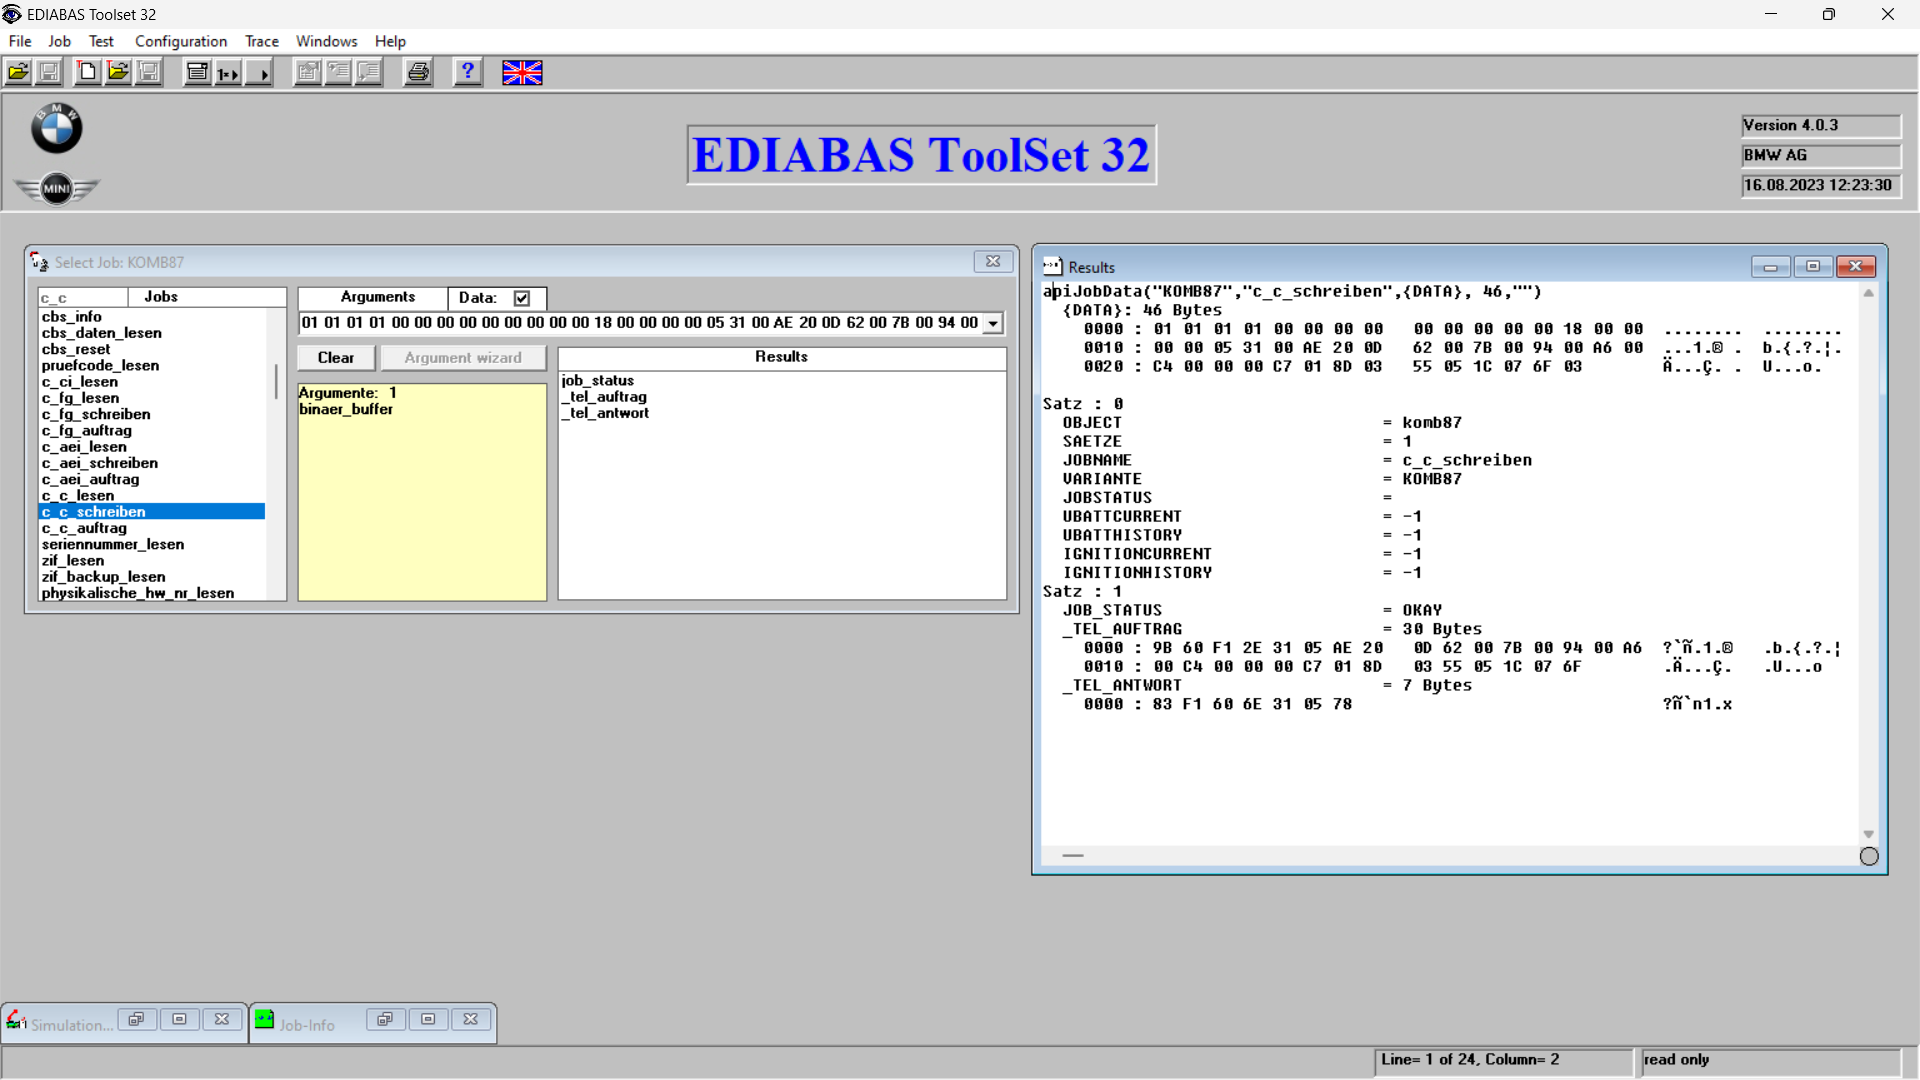
Task: Select job c_fg_schreiben
Action: 96,414
